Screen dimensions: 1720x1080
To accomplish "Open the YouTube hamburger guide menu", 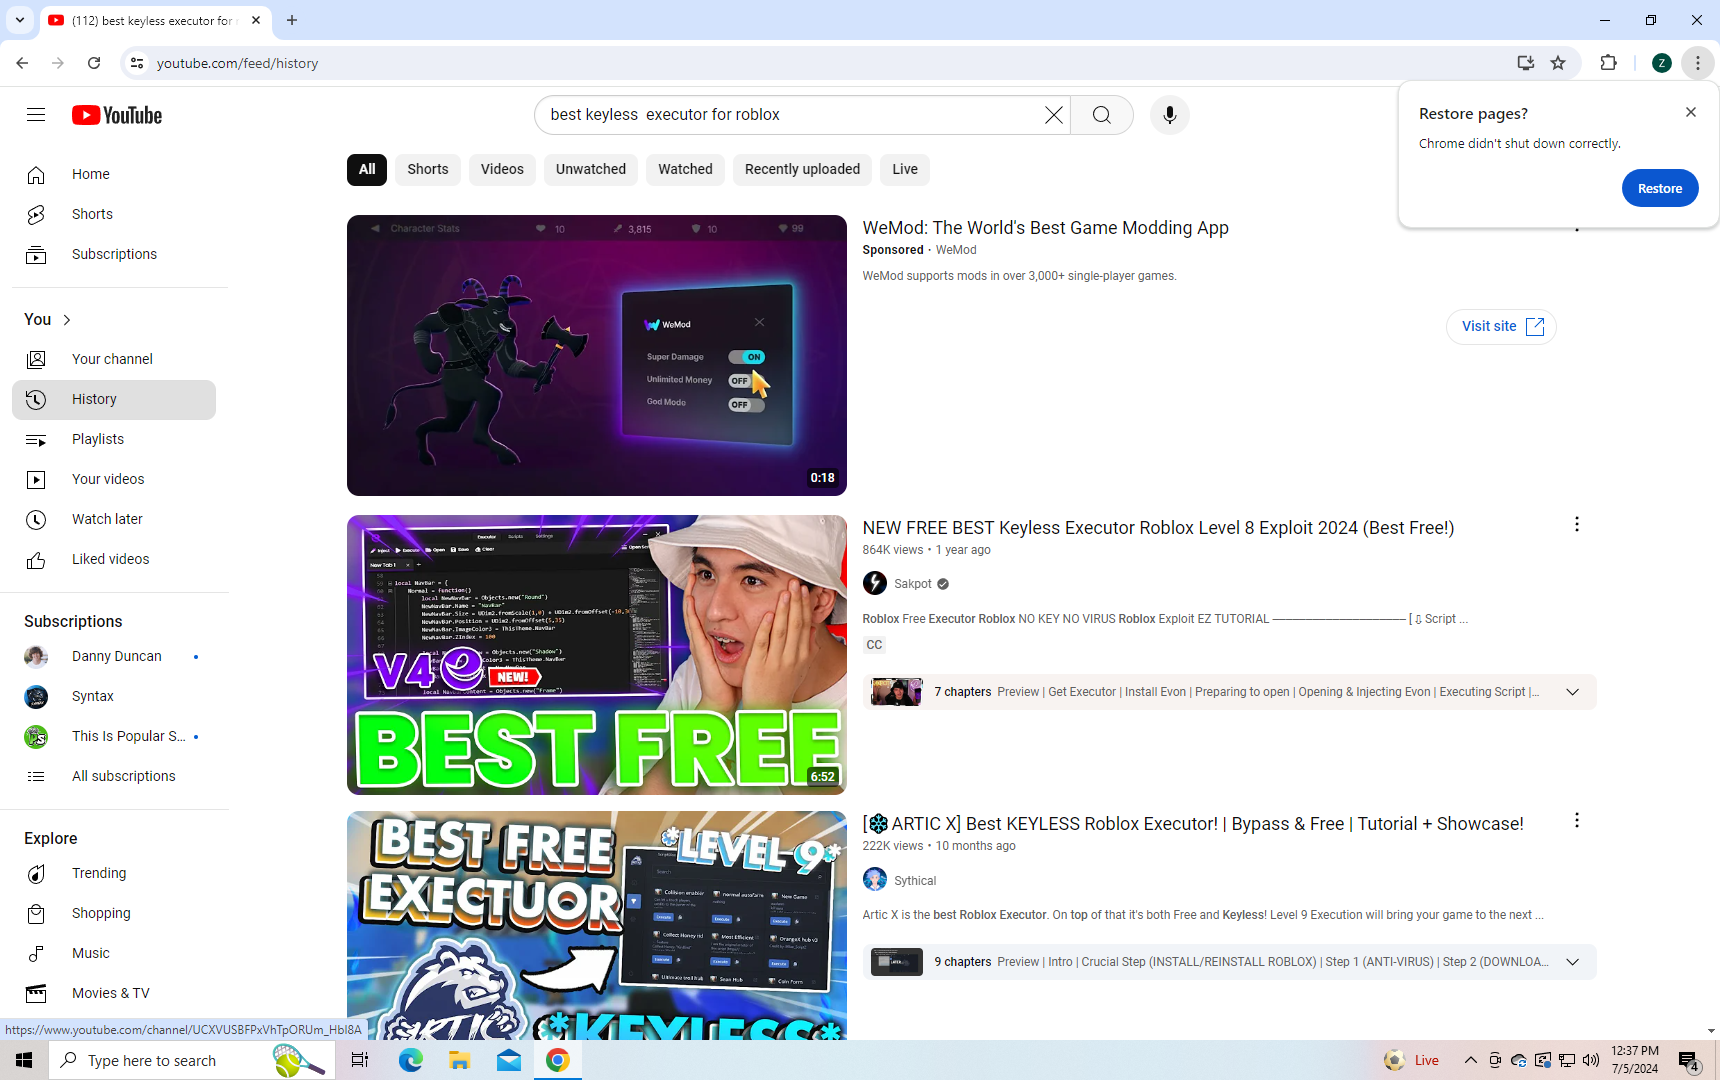I will pyautogui.click(x=36, y=115).
